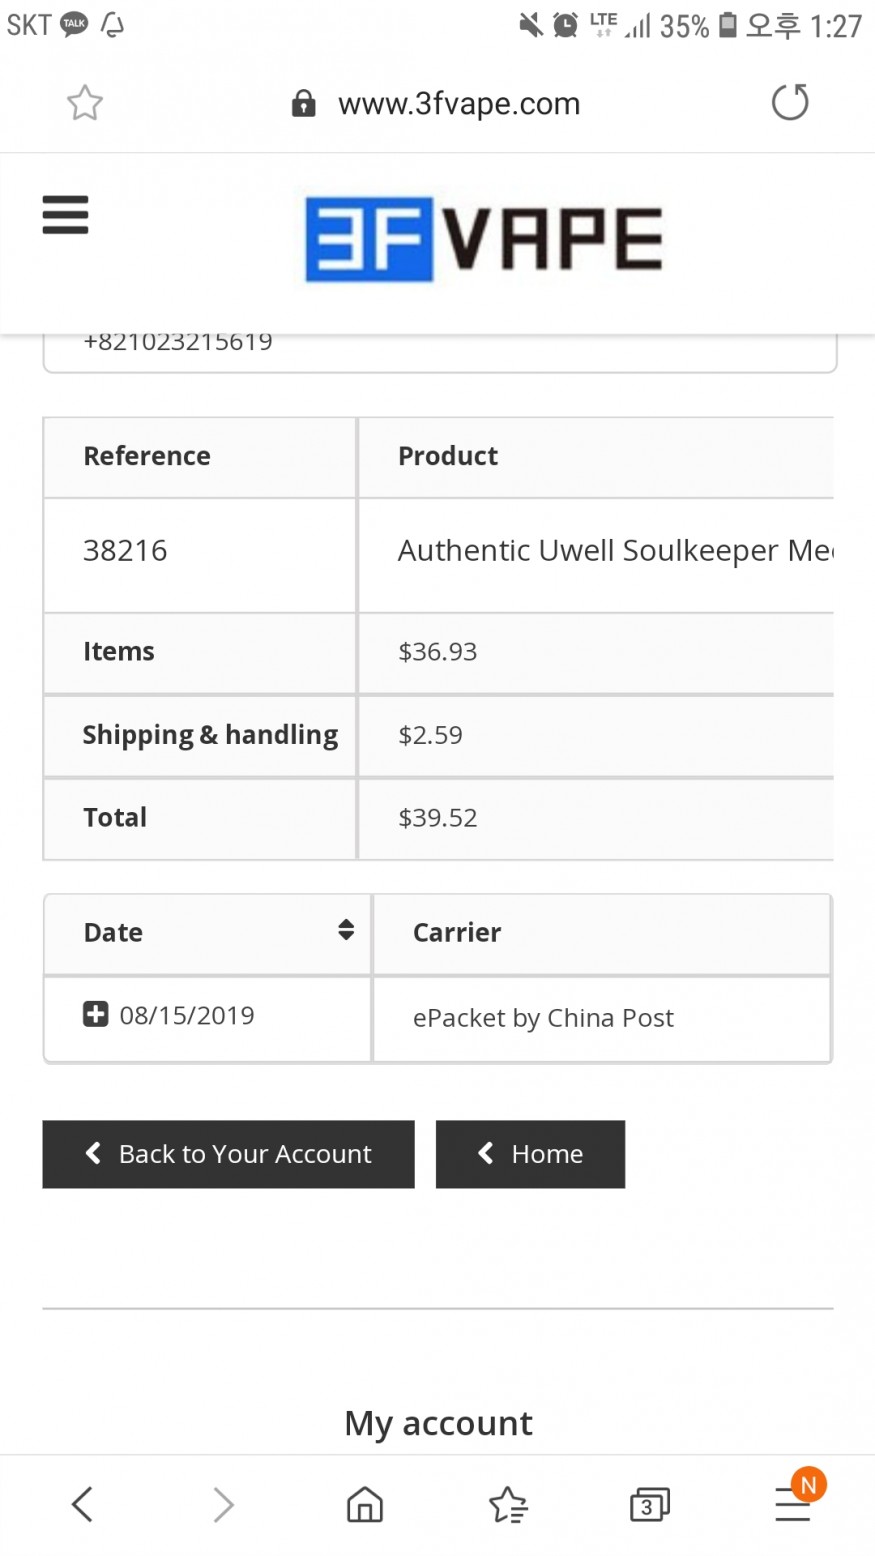Sort by the Date column arrows
The width and height of the screenshot is (875, 1556).
coord(346,930)
